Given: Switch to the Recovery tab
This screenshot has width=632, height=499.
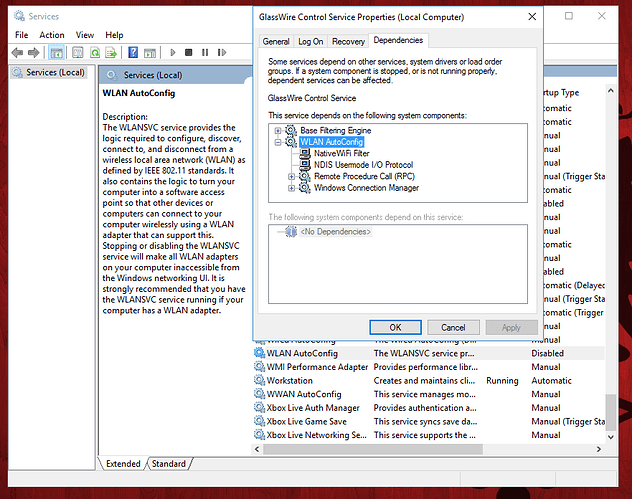Looking at the screenshot, I should click(x=348, y=41).
